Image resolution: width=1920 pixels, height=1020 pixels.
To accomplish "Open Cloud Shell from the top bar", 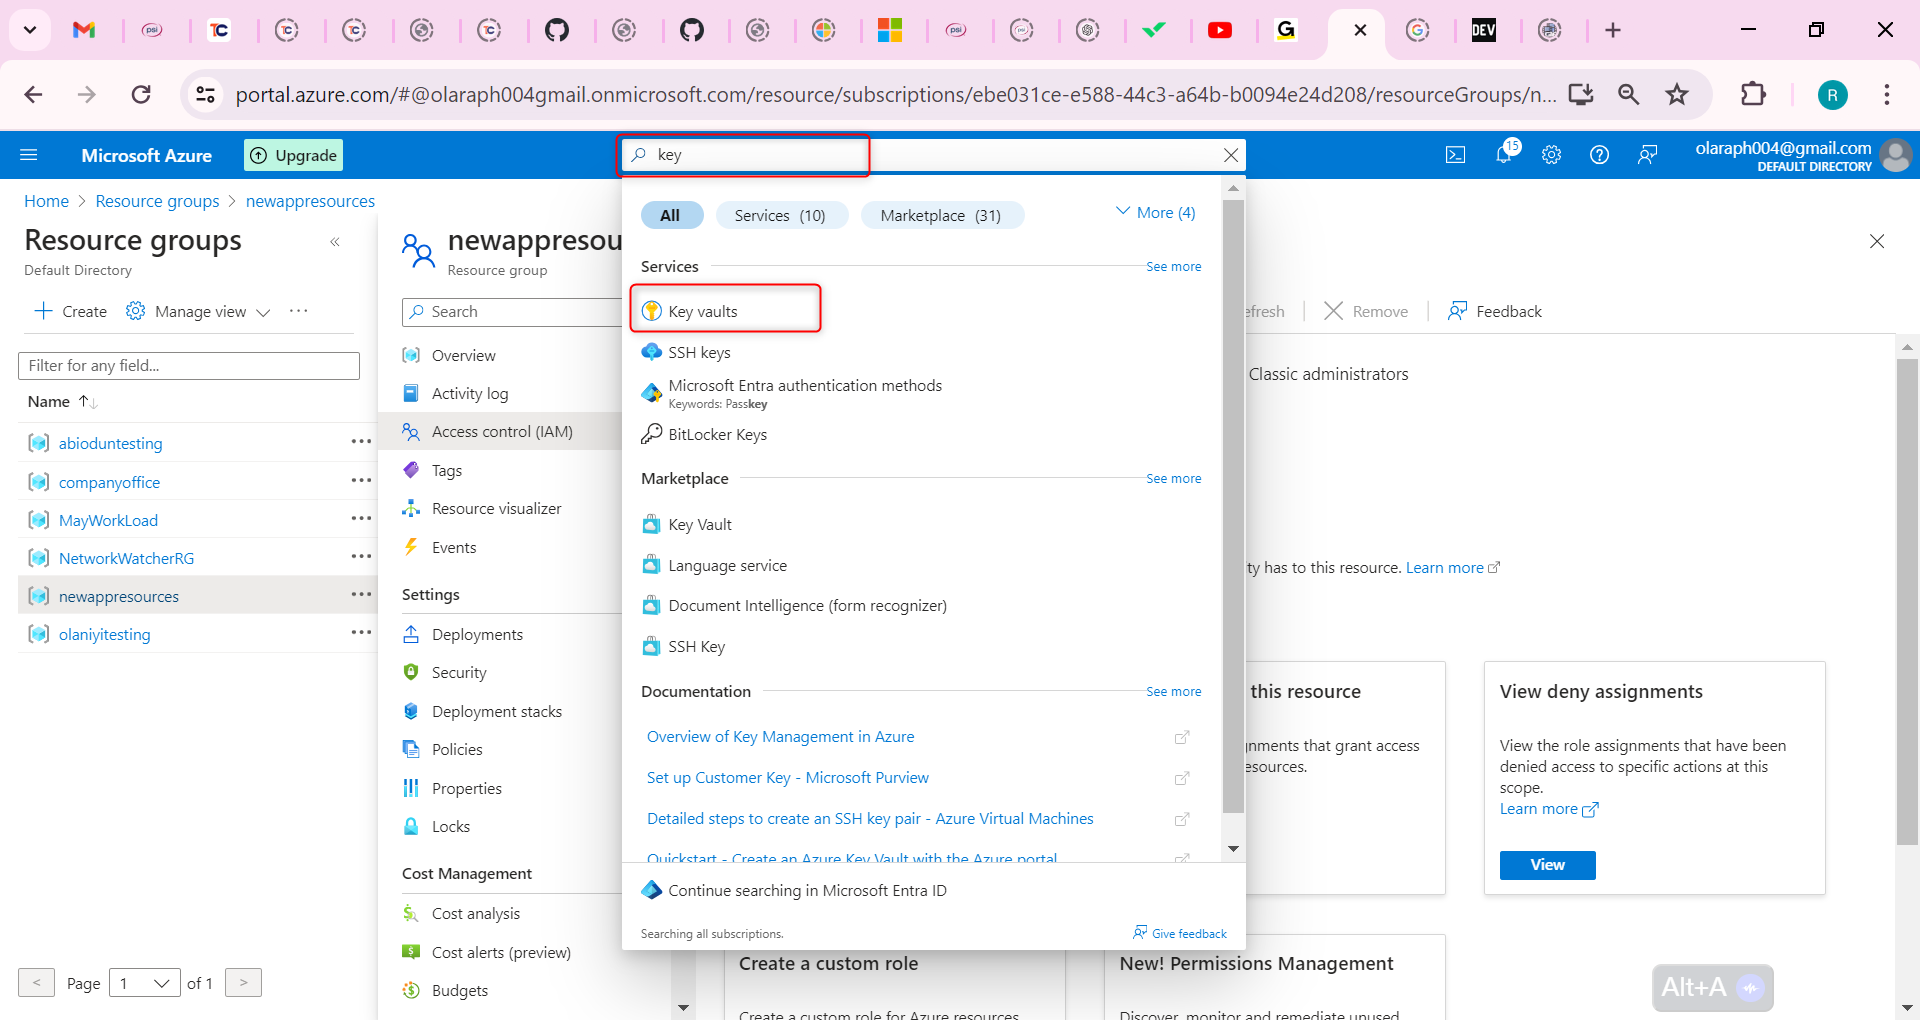I will (x=1456, y=155).
